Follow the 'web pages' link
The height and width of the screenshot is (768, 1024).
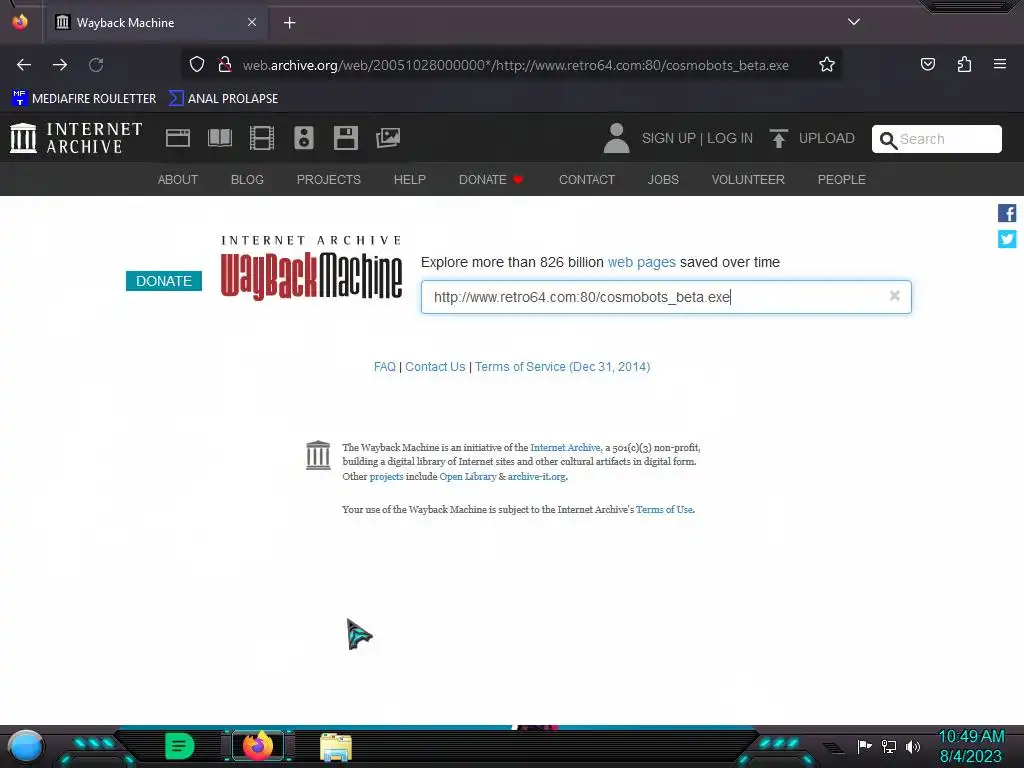coord(641,262)
